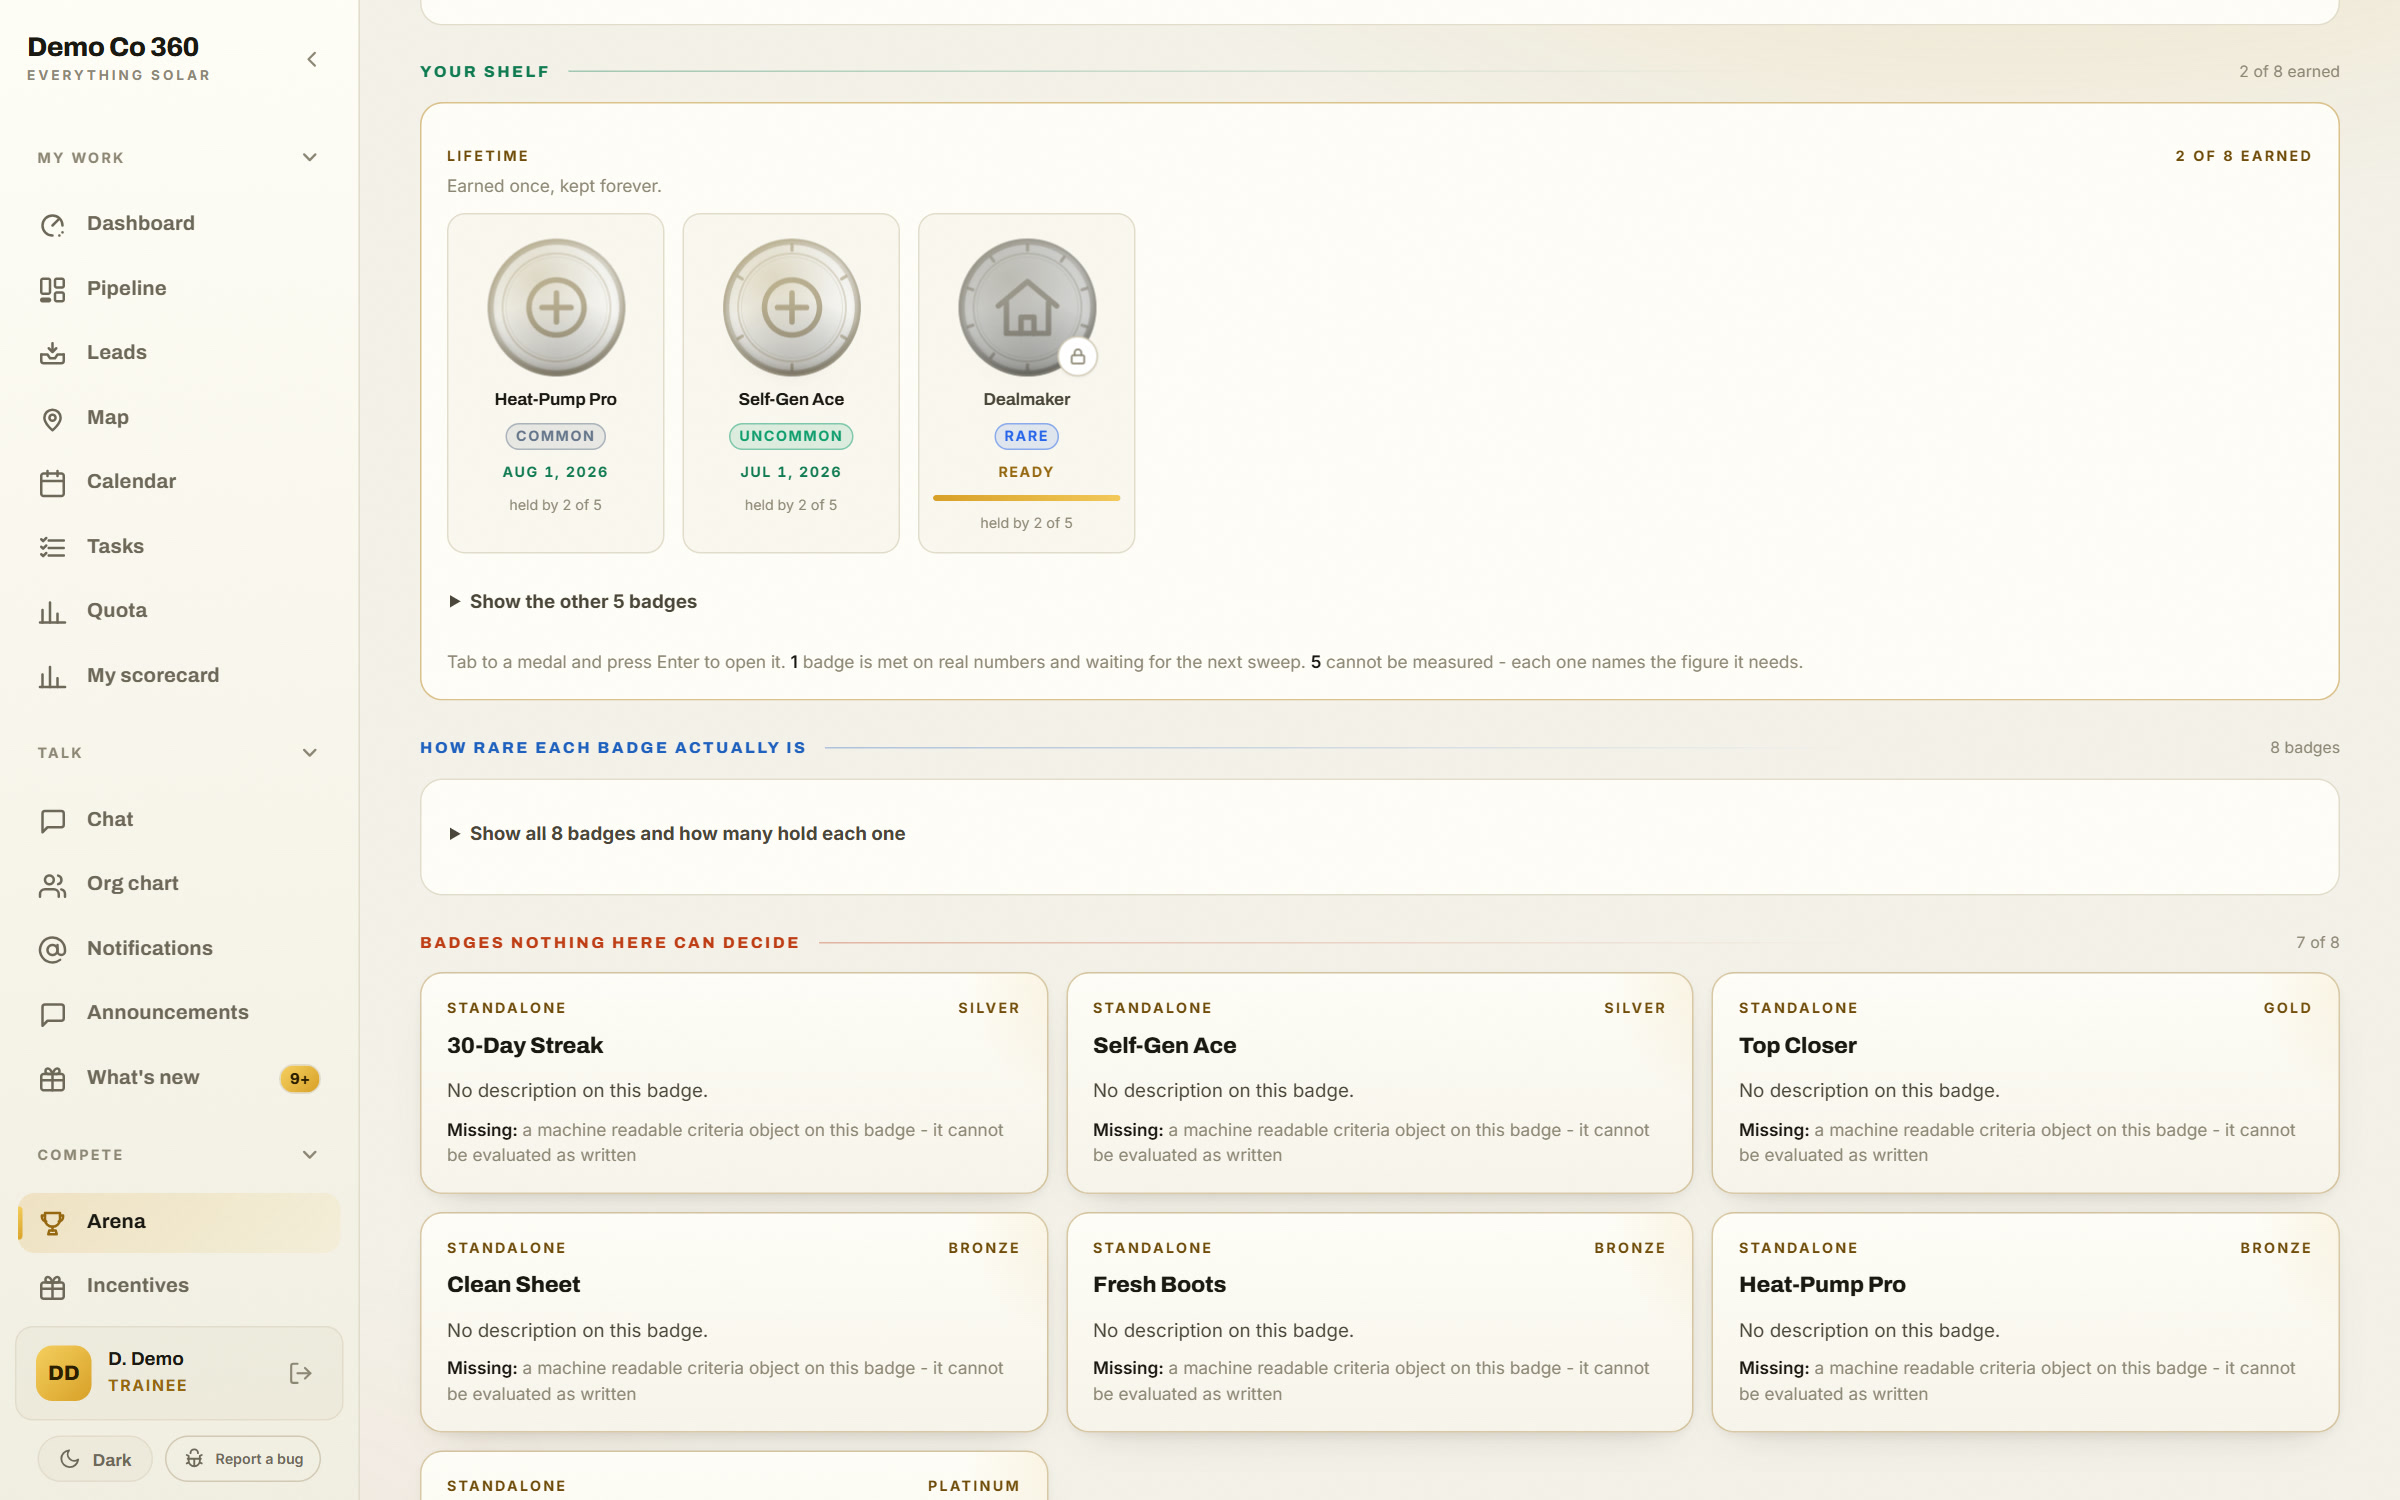2400x1500 pixels.
Task: Click the Demo Co 360 logo title
Action: point(113,47)
